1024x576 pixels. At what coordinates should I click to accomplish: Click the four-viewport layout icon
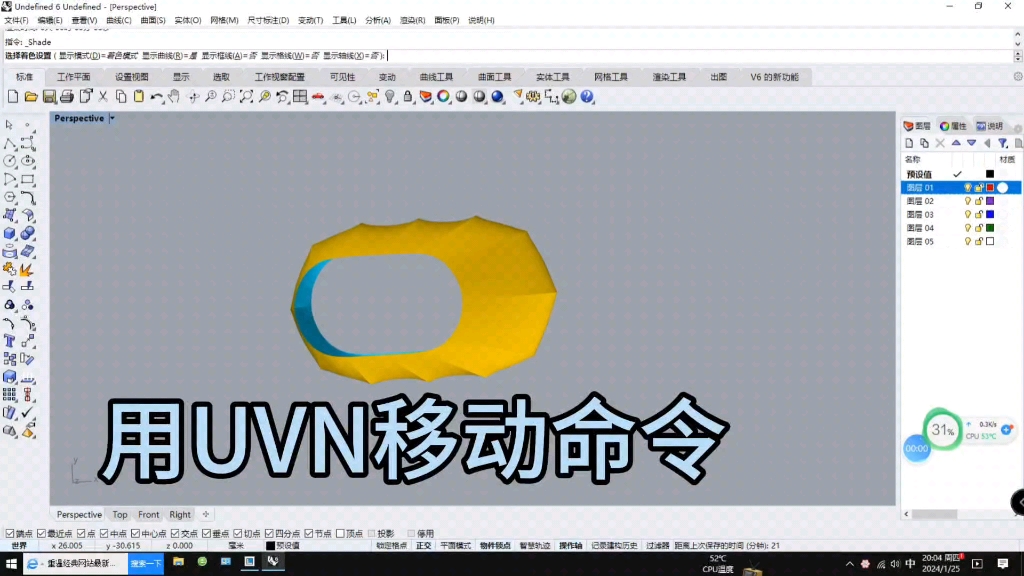[x=300, y=97]
